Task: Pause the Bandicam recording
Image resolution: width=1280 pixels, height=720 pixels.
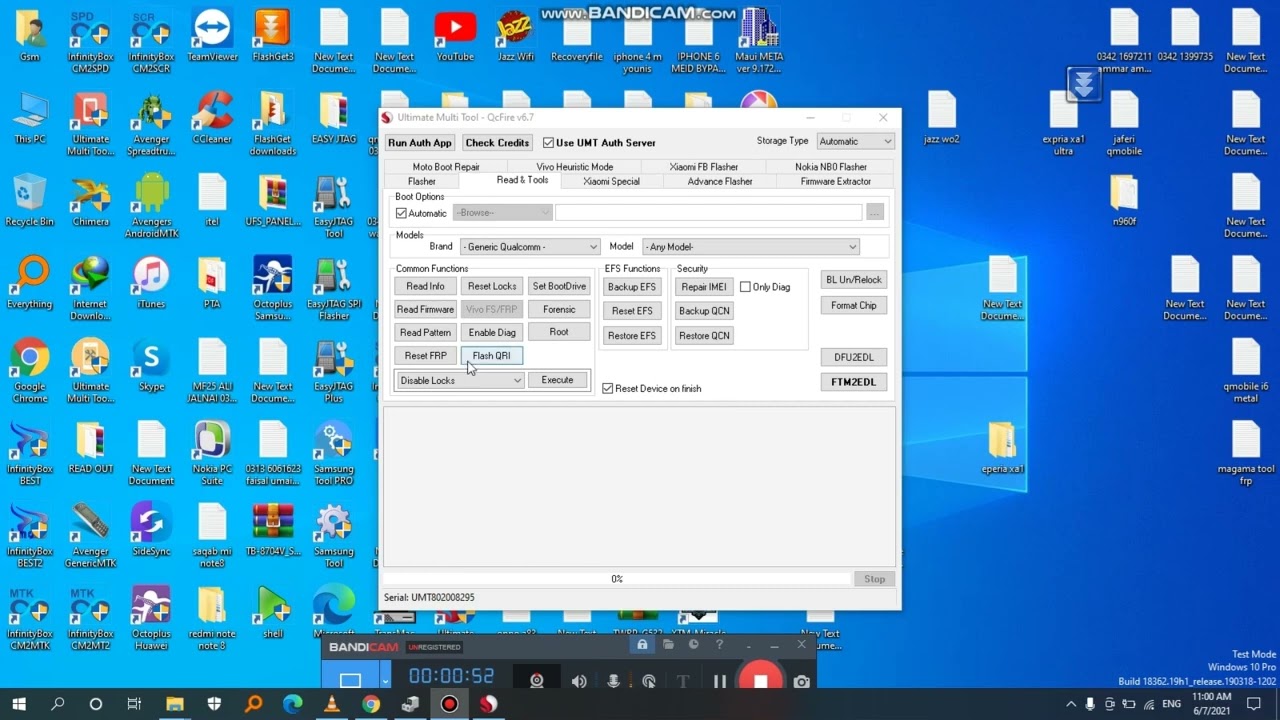Action: (x=719, y=681)
